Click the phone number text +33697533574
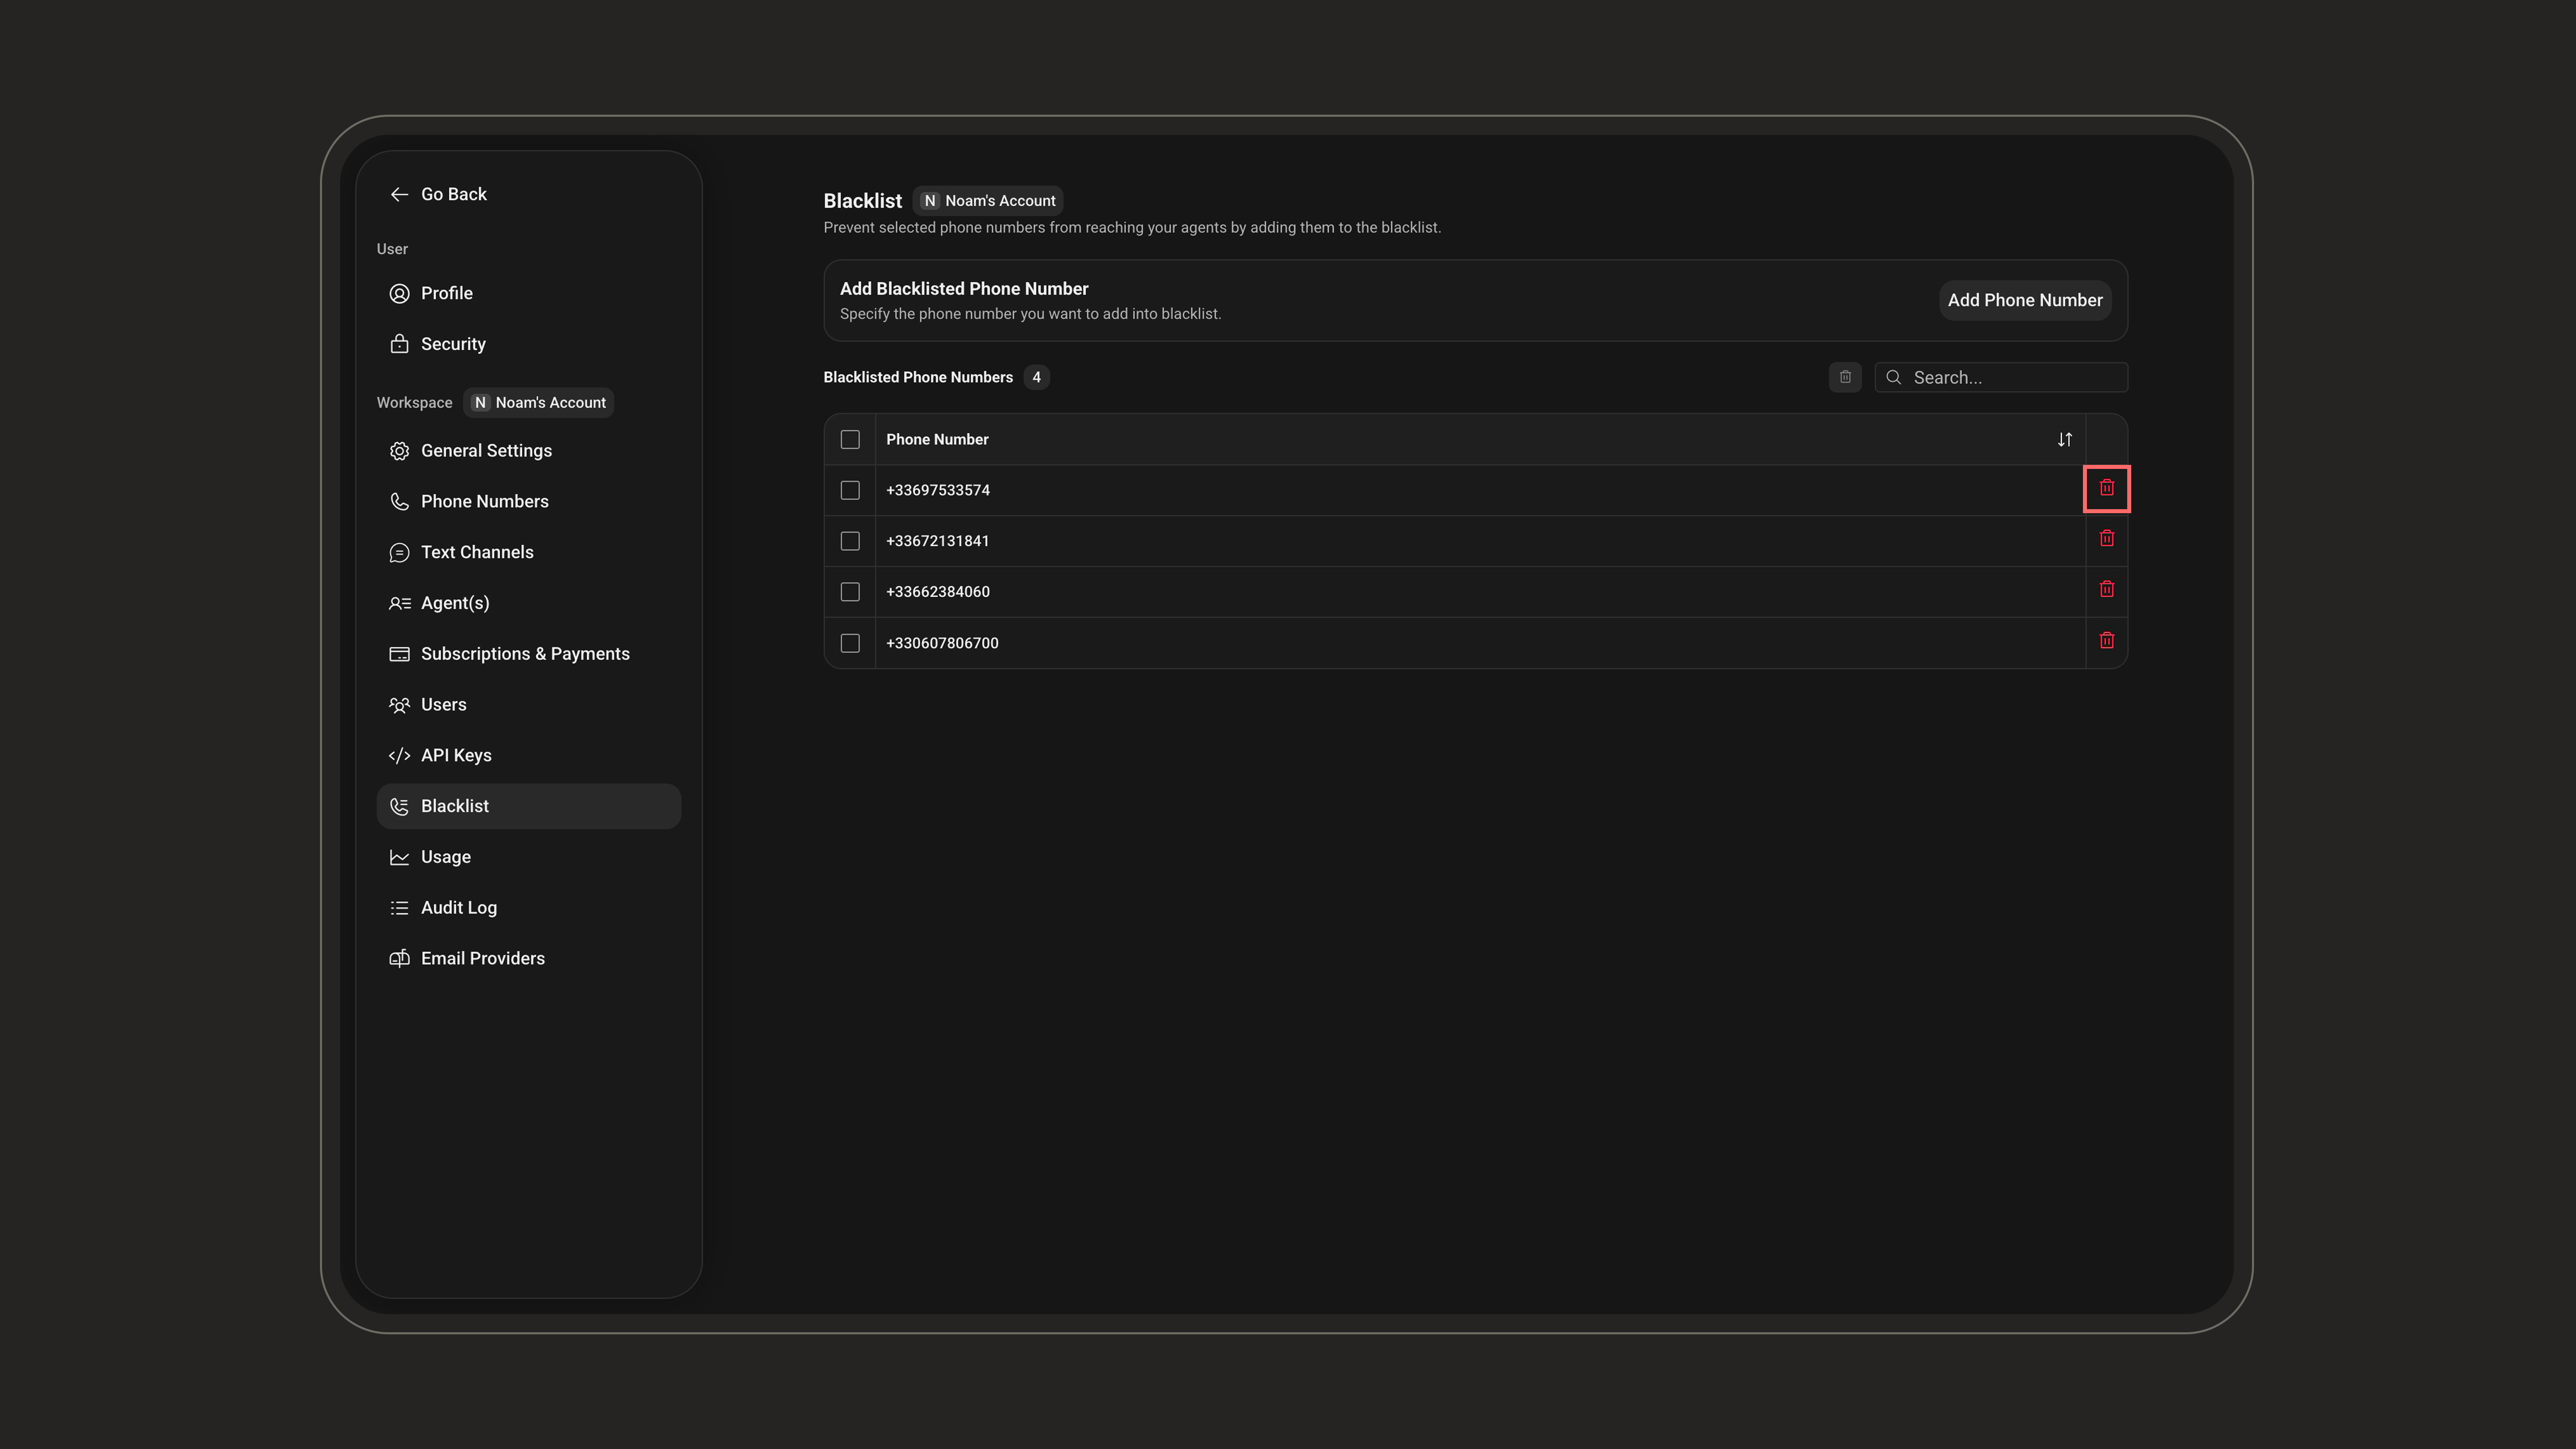2576x1449 pixels. pos(937,490)
